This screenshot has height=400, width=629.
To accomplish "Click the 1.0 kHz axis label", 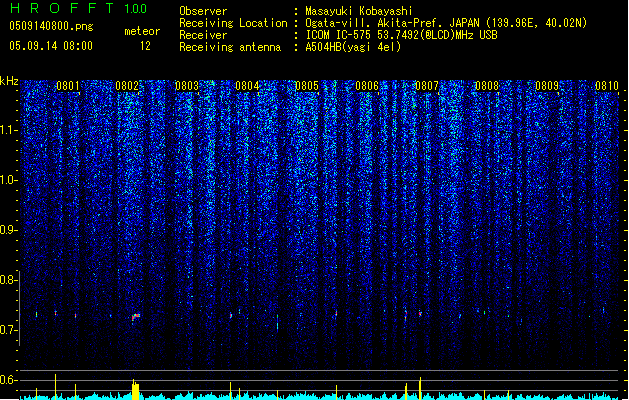I will (x=9, y=180).
